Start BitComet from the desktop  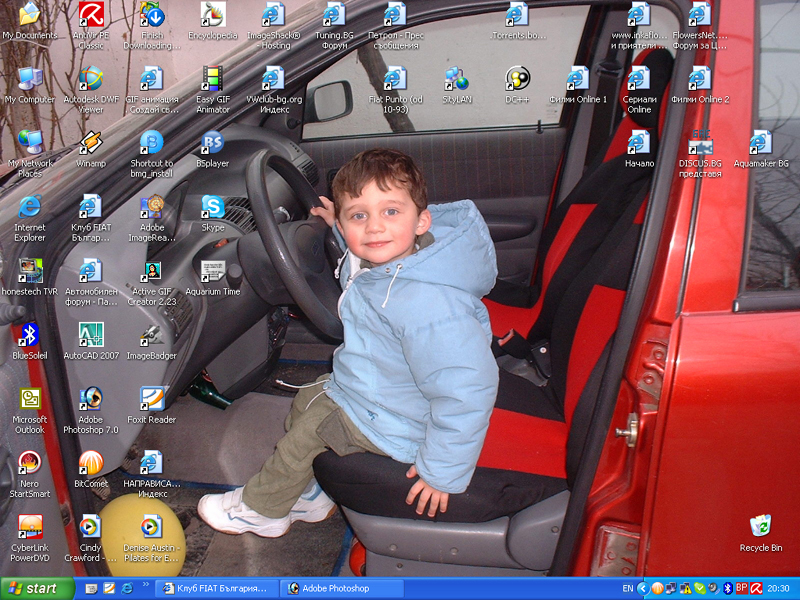(x=91, y=463)
